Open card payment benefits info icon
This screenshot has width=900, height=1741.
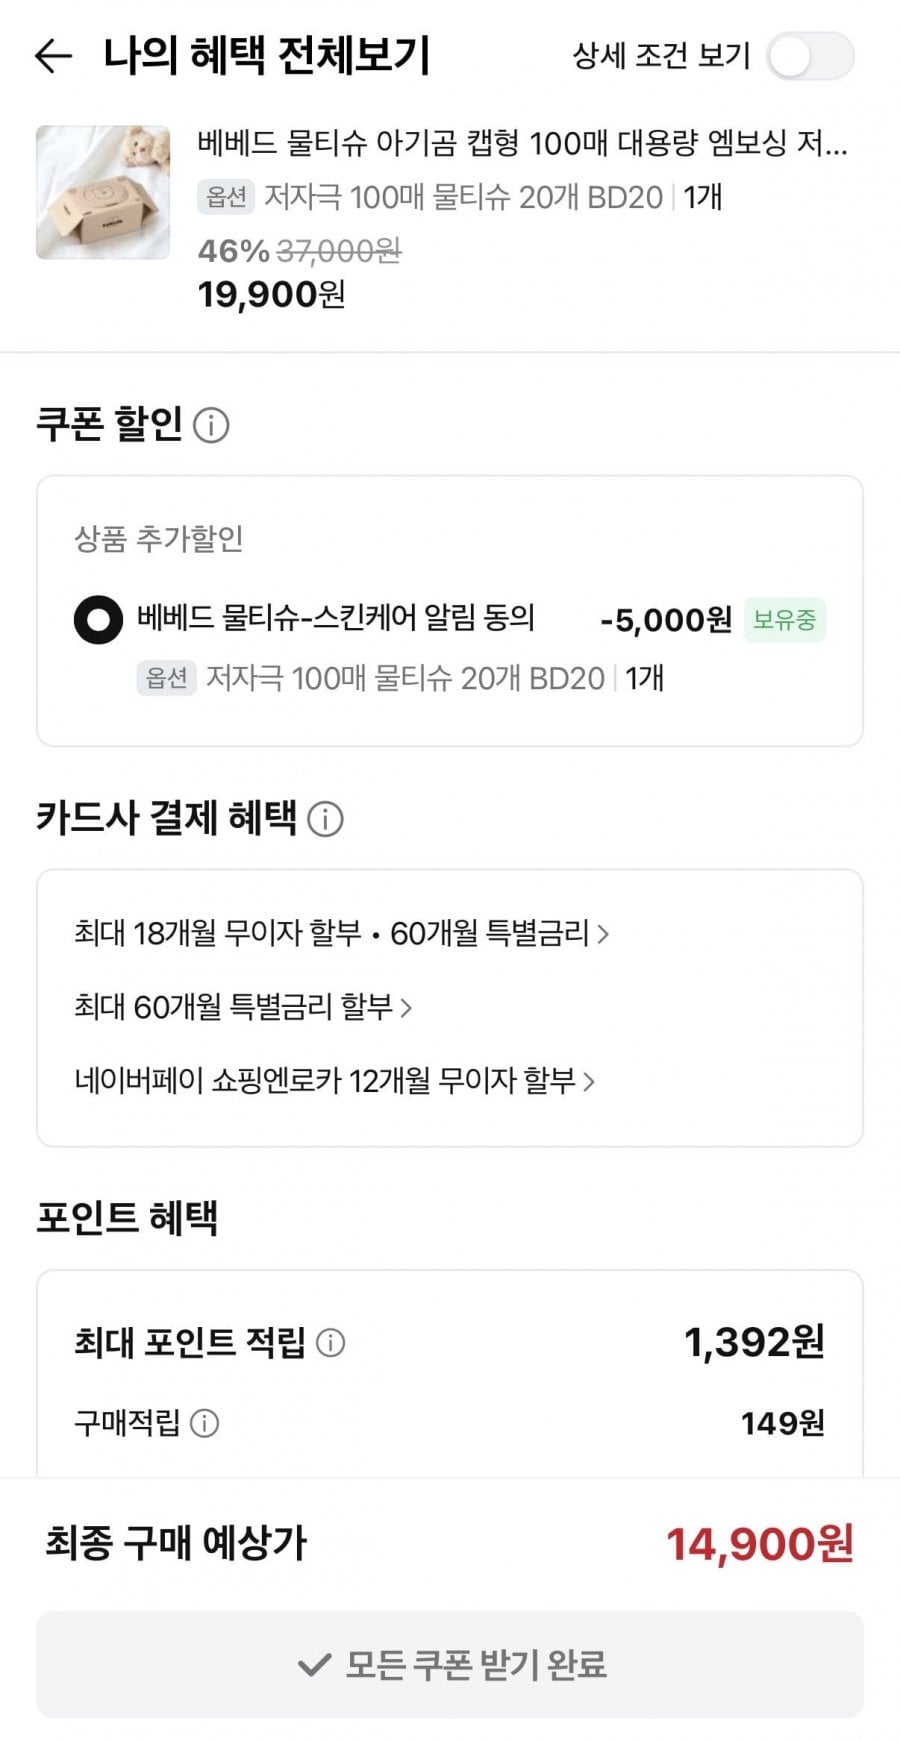(325, 819)
